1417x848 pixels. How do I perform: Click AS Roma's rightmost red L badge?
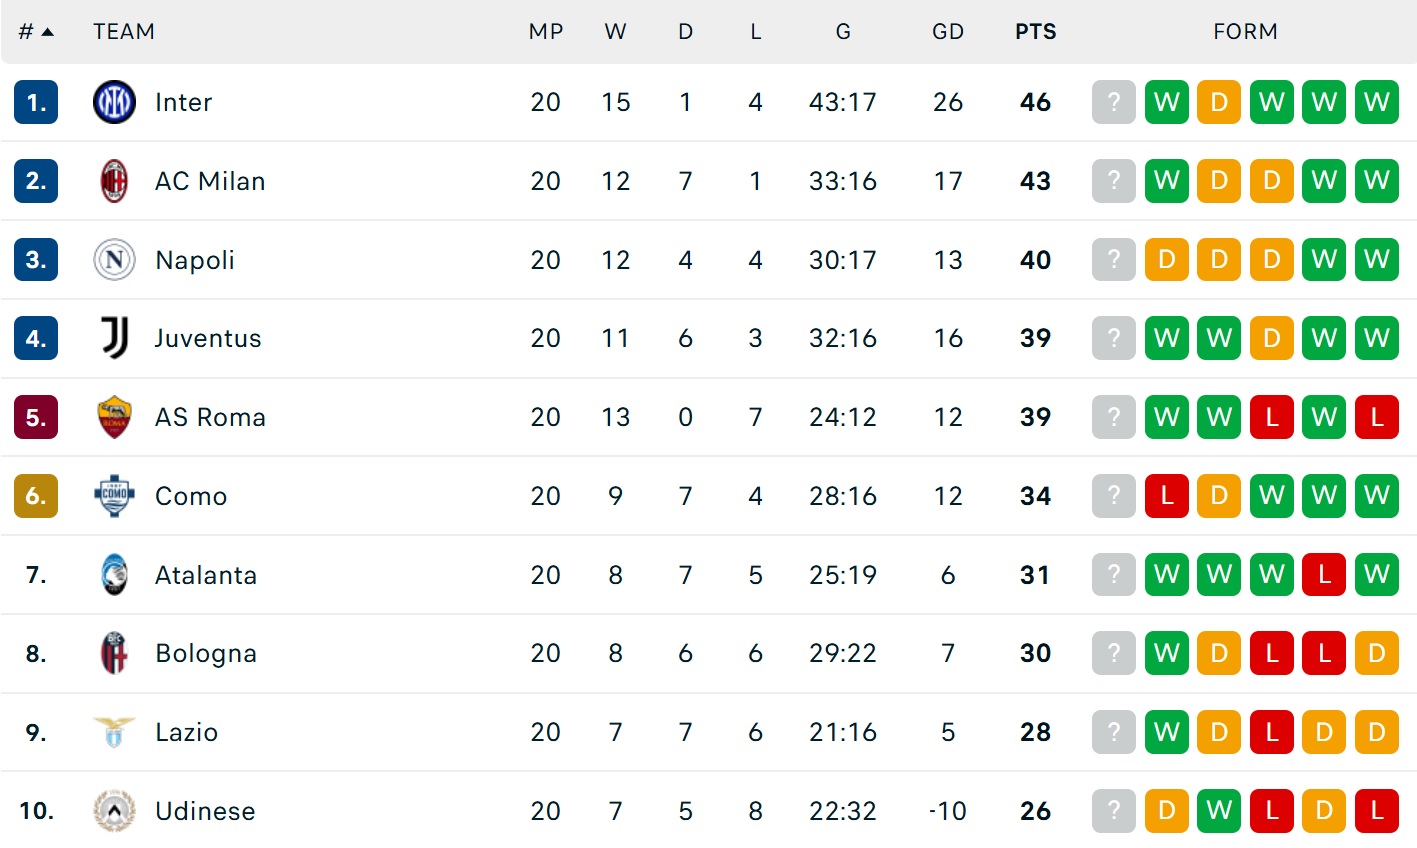tap(1376, 417)
